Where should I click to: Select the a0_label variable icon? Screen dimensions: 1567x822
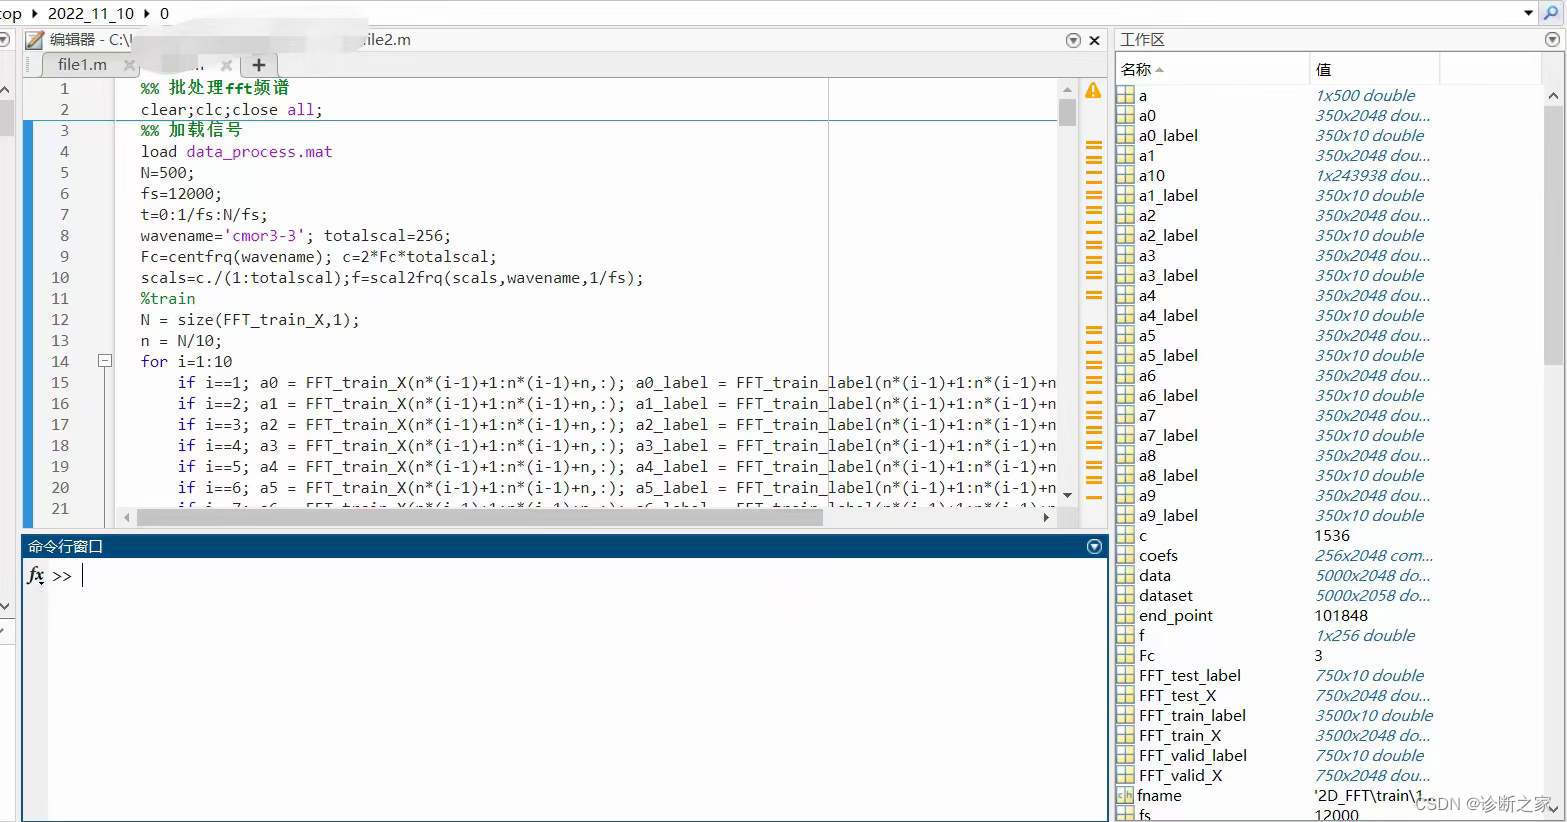click(x=1125, y=135)
